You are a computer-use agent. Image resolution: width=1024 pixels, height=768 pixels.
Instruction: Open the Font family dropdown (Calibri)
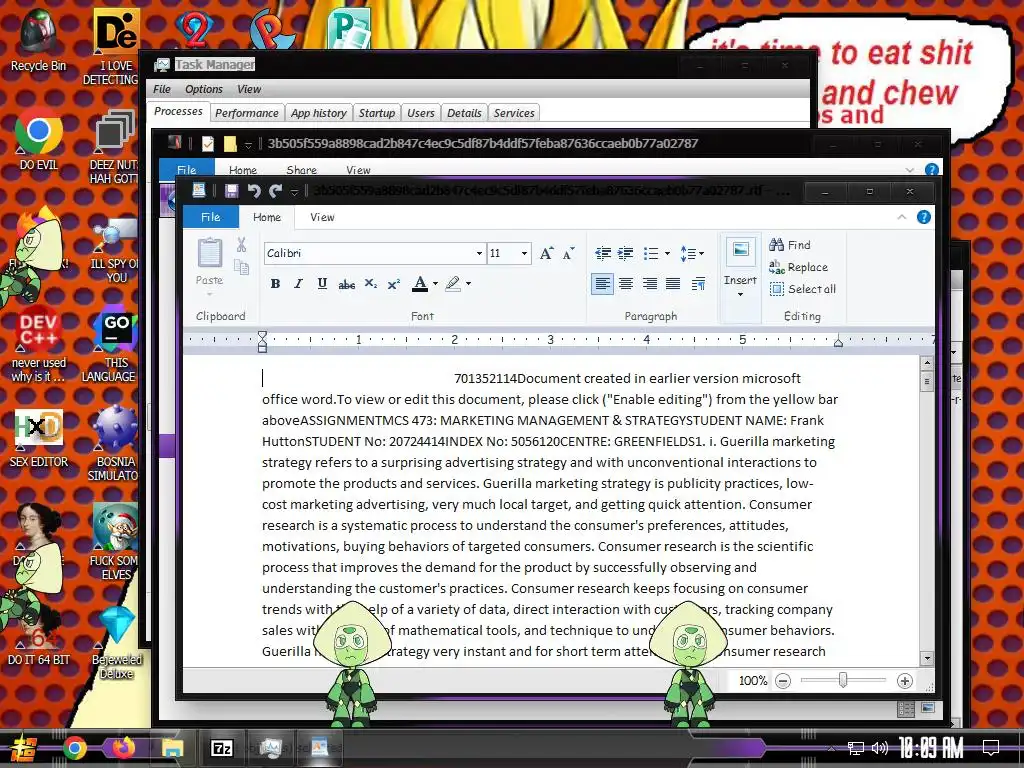[x=479, y=253]
